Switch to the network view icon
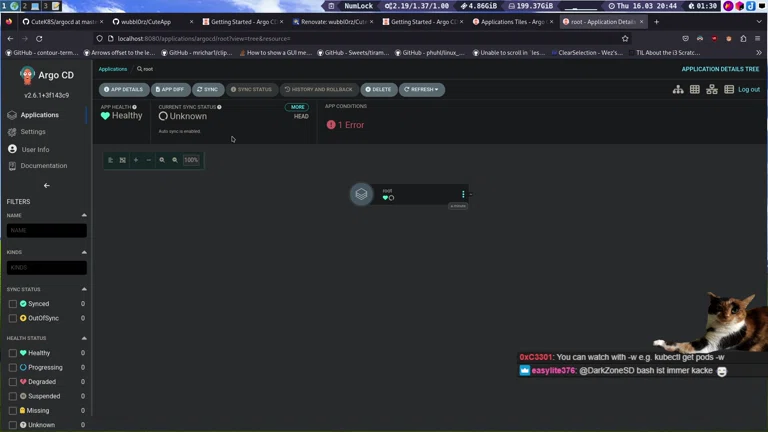 click(712, 89)
